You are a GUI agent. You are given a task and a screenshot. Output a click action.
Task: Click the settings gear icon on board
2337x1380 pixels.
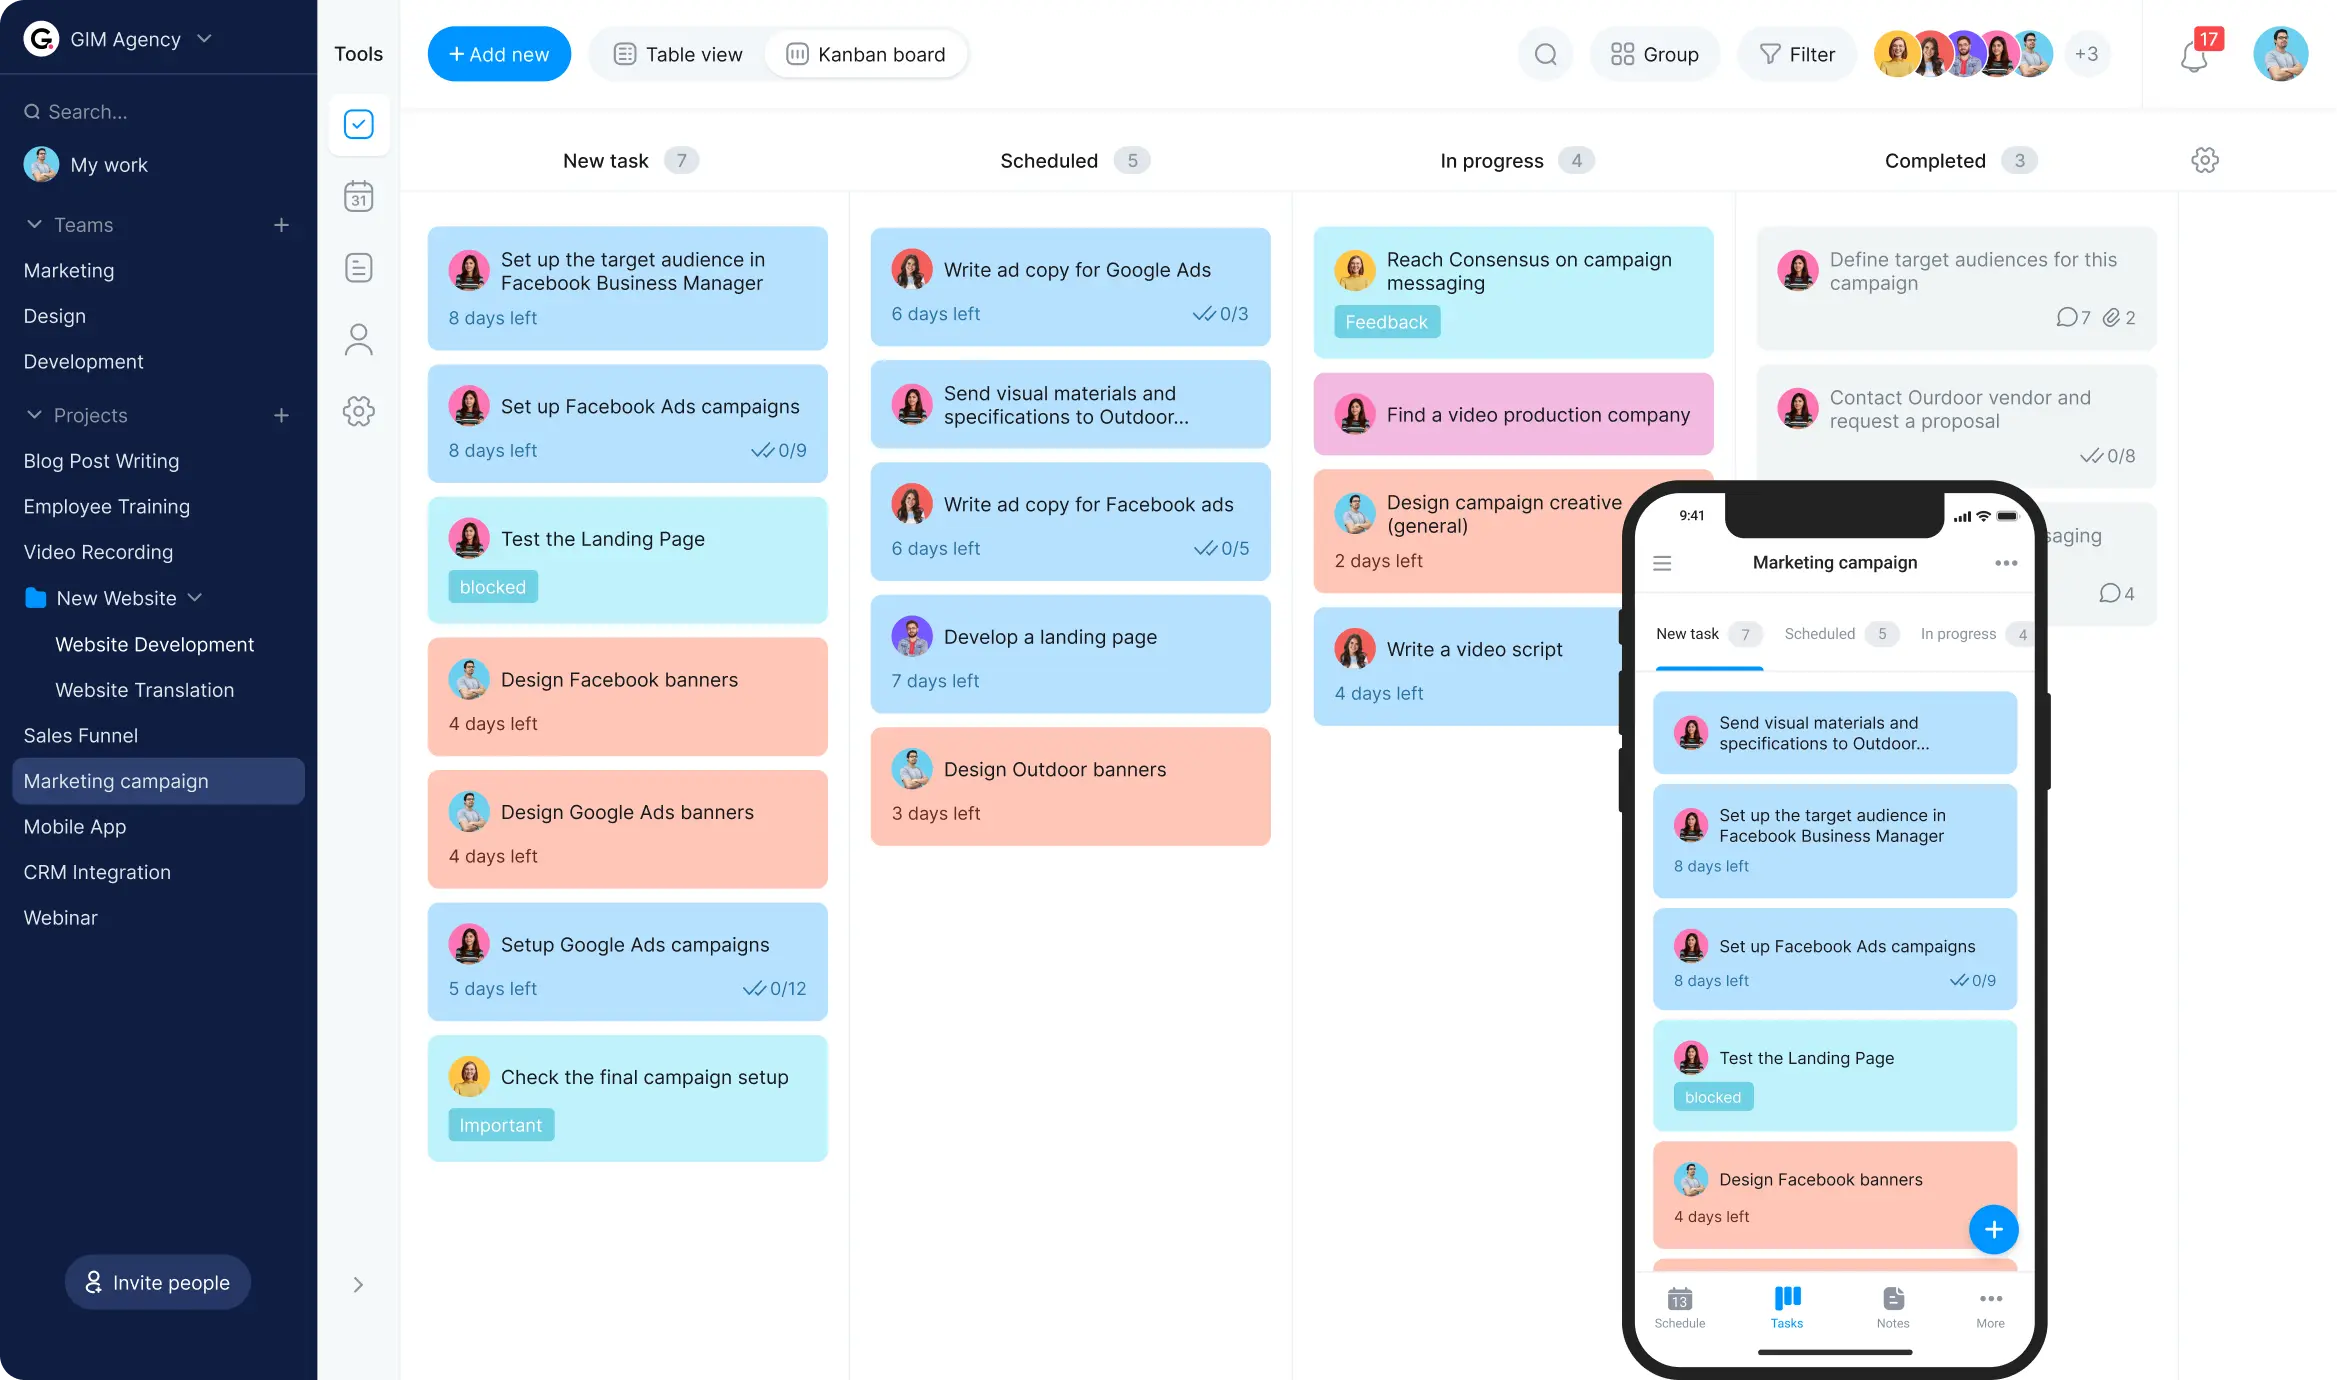point(2207,159)
